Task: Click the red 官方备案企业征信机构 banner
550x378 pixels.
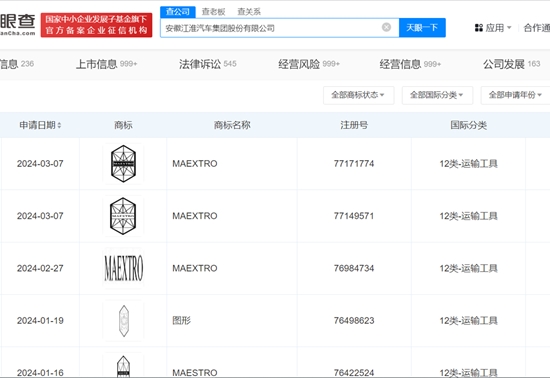Action: pyautogui.click(x=96, y=25)
